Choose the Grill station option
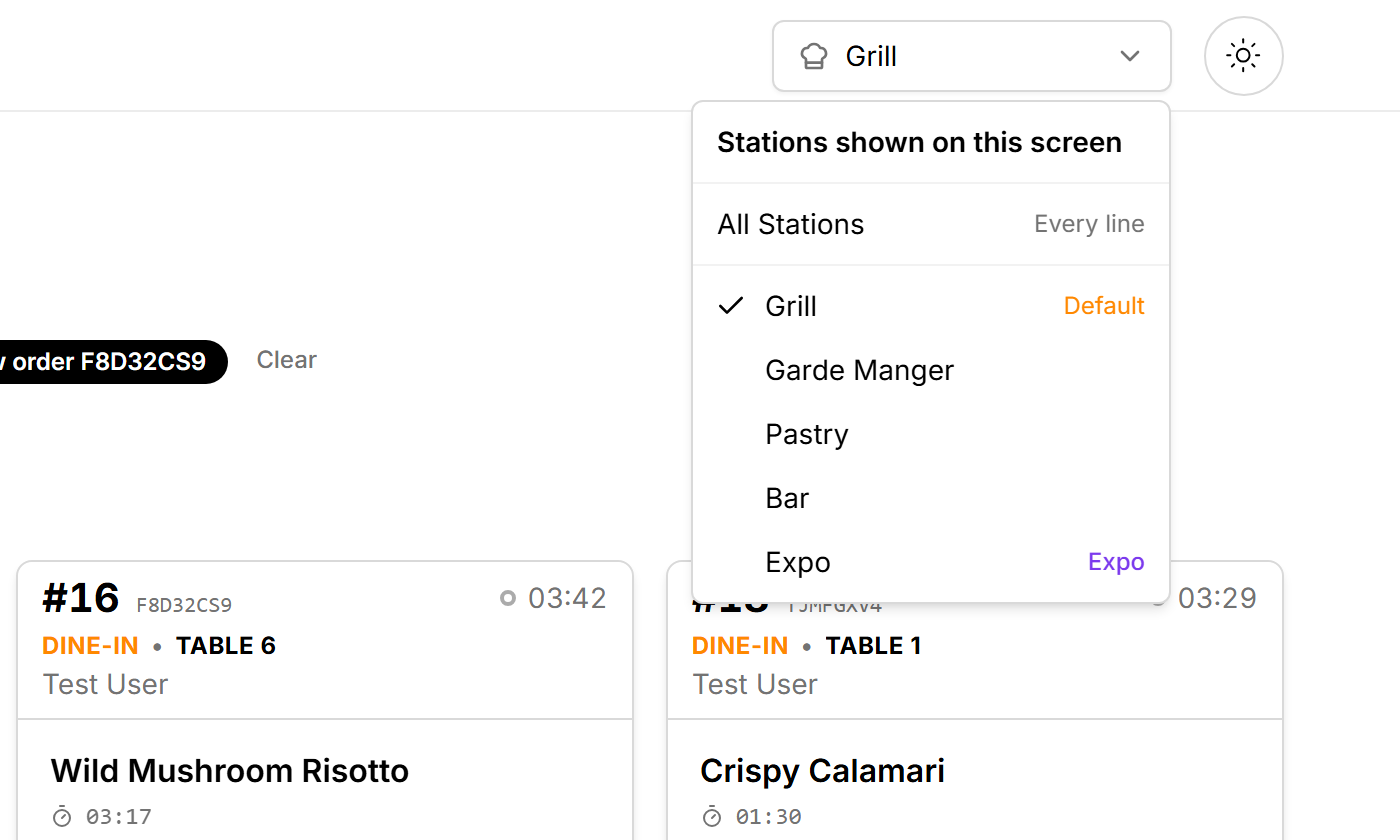This screenshot has width=1400, height=840. tap(931, 306)
